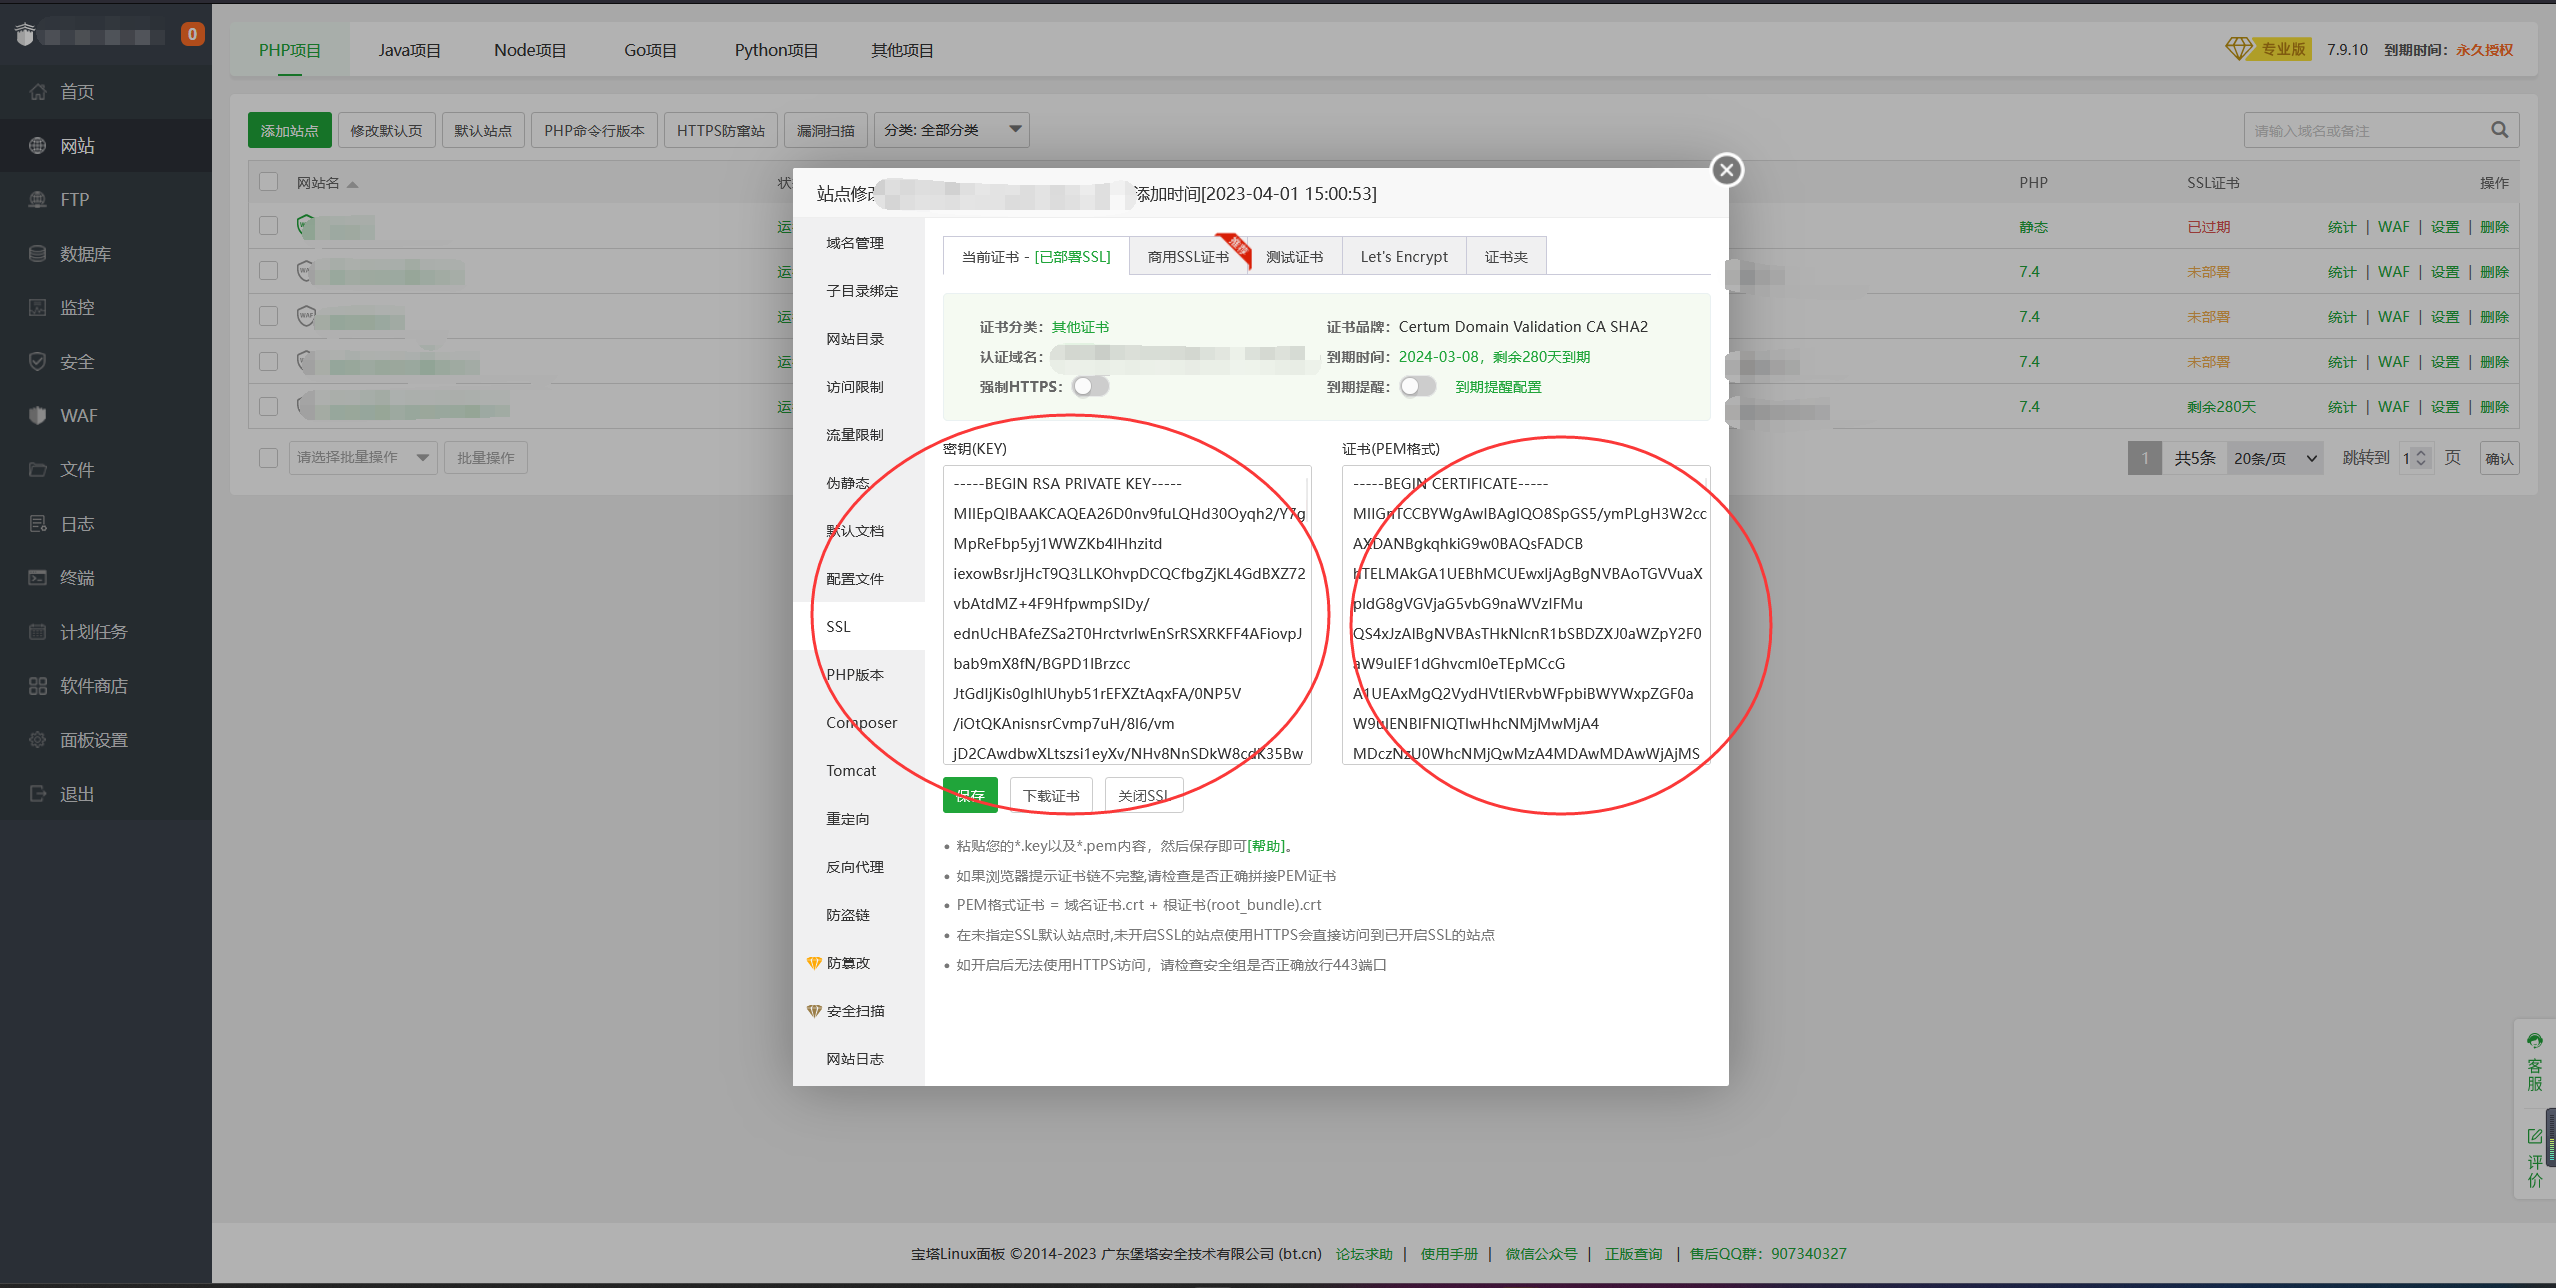Click the 漏洞扫描 button
This screenshot has width=2556, height=1288.
[x=826, y=130]
